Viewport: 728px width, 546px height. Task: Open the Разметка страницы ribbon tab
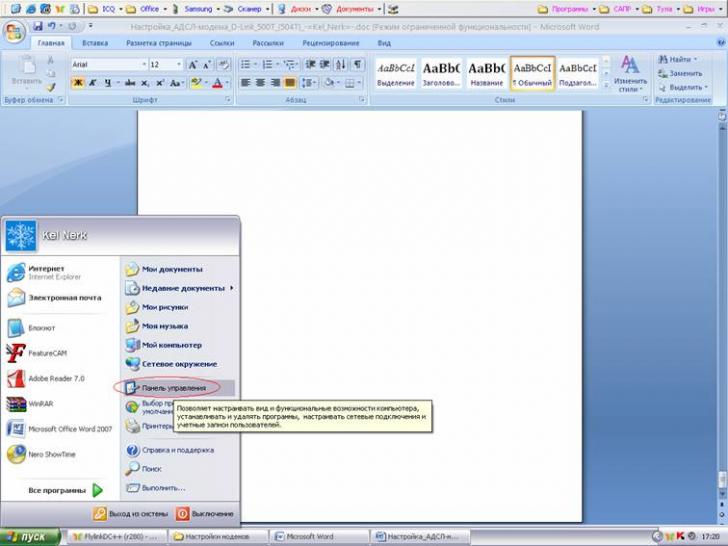(x=159, y=43)
